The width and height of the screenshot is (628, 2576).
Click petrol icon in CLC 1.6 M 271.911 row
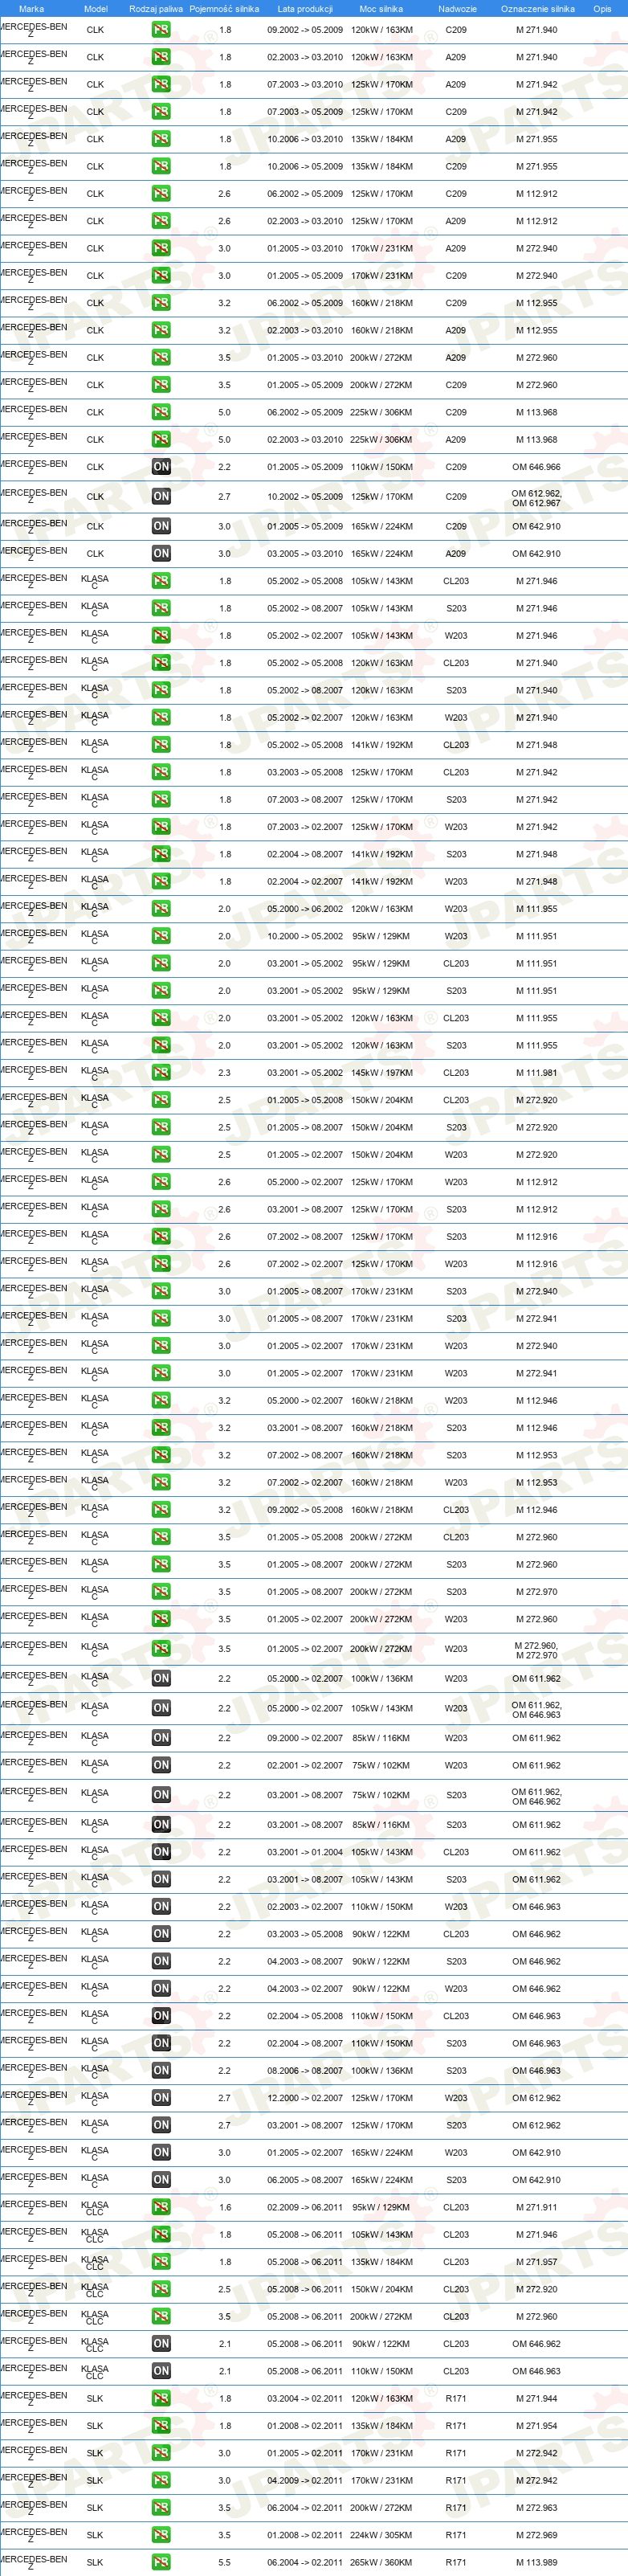[161, 2206]
